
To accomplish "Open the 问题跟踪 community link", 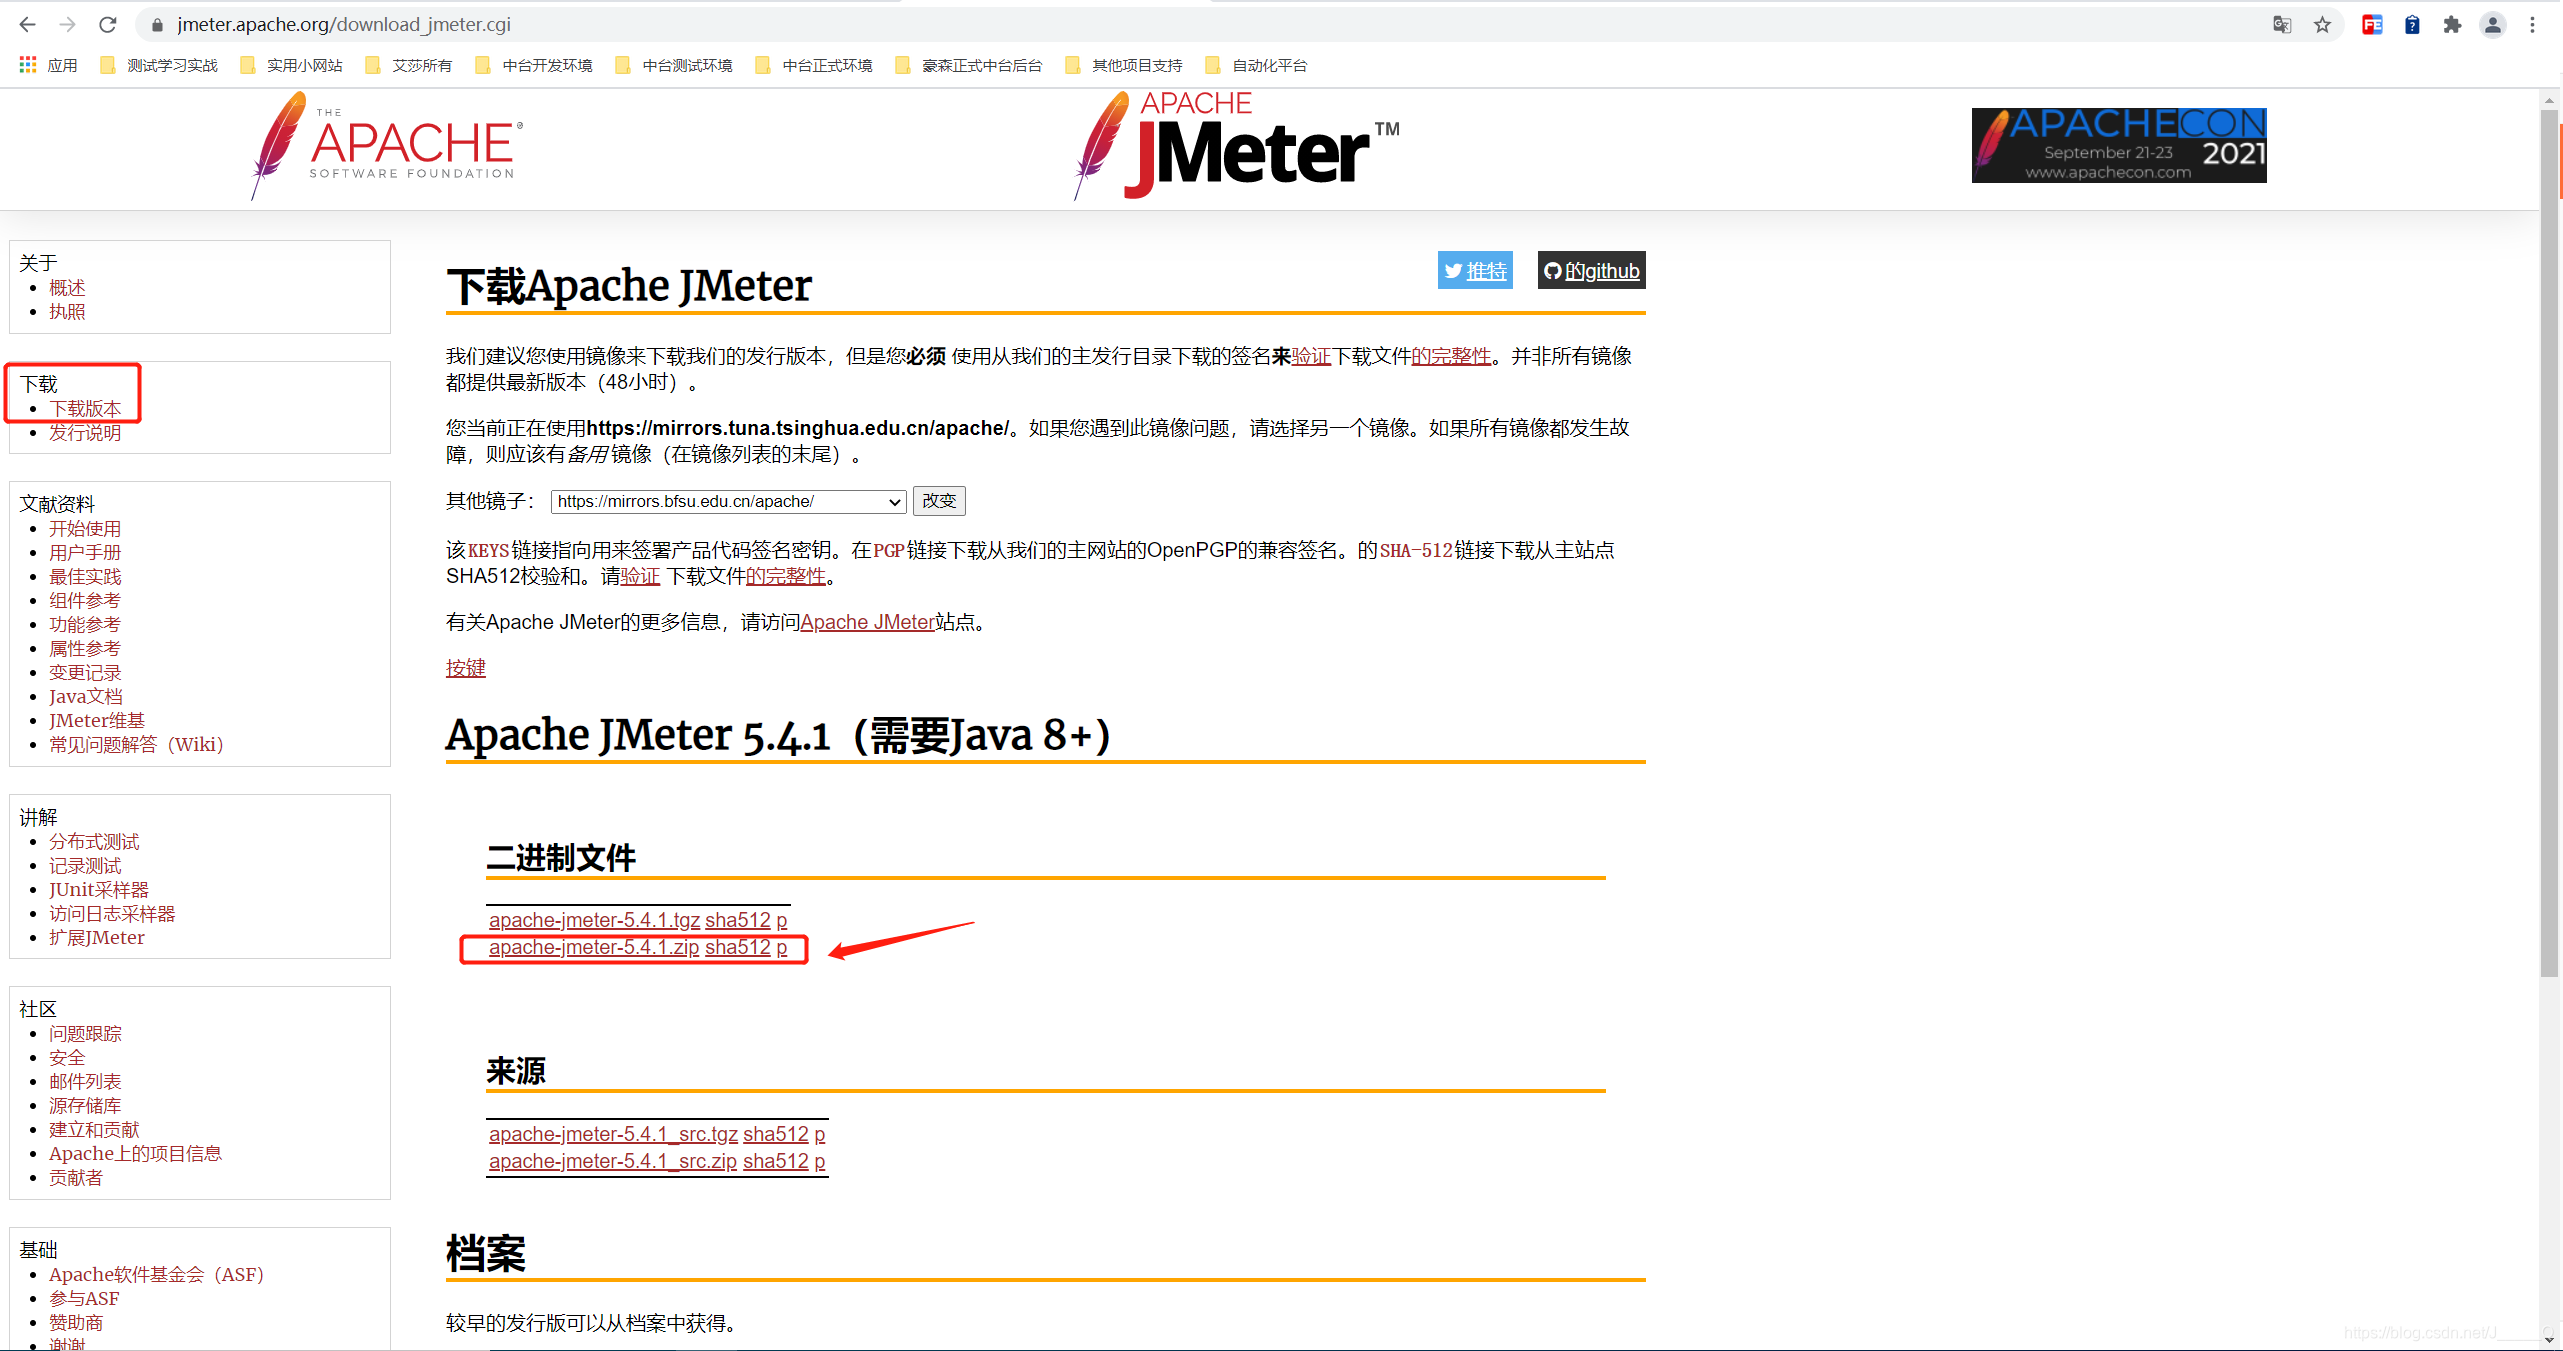I will point(85,1033).
